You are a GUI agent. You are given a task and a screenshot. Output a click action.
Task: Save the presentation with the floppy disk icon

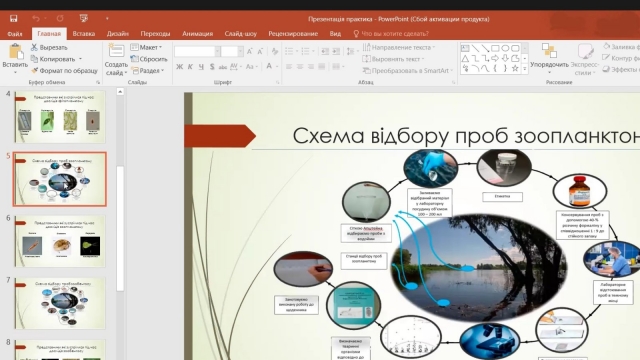click(13, 18)
